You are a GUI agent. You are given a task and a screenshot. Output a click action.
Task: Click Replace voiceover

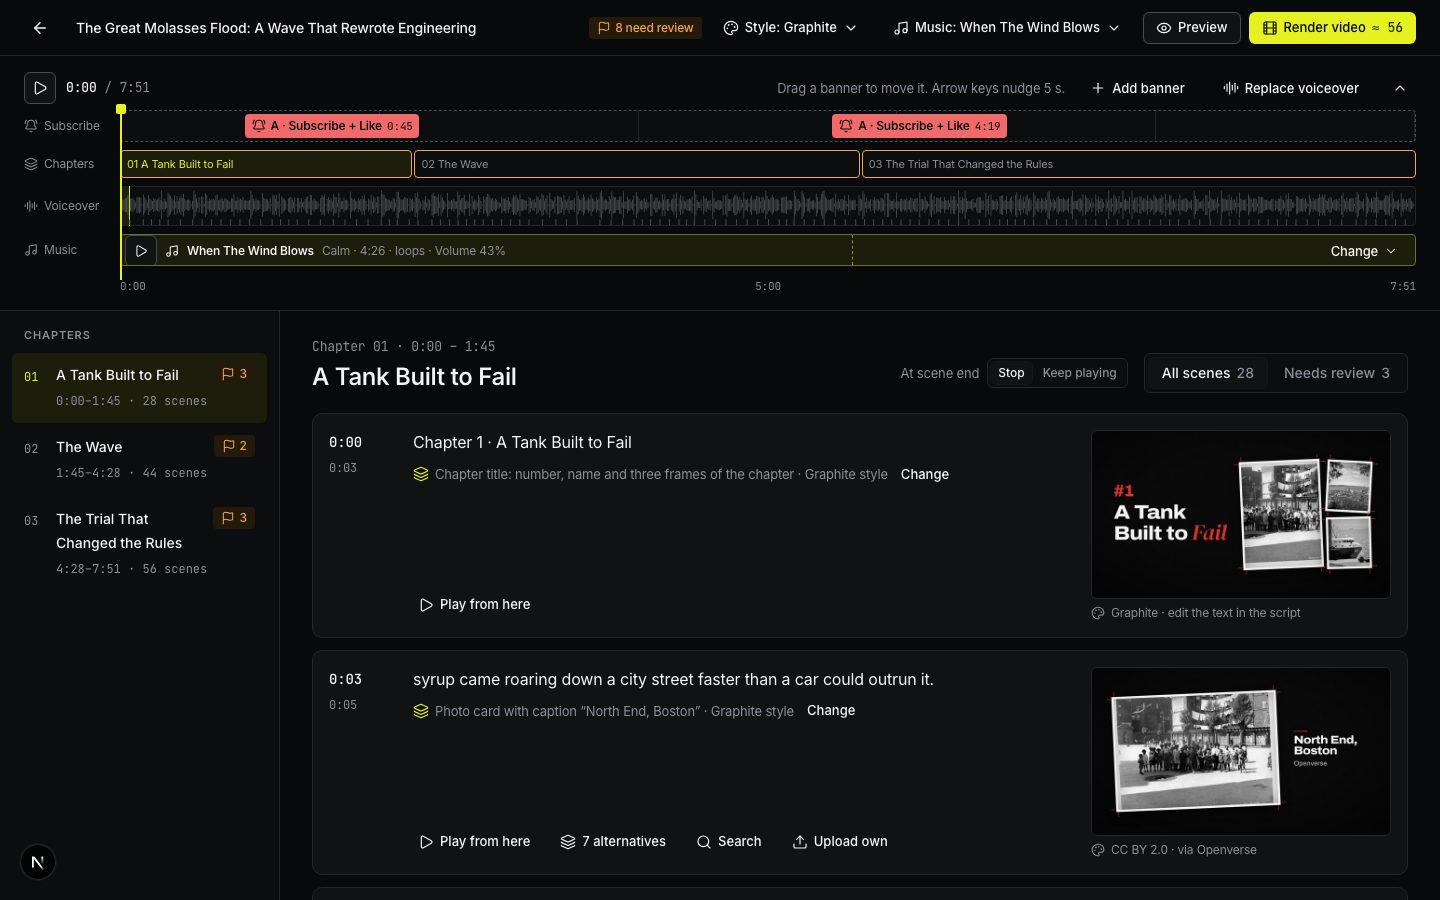click(x=1290, y=88)
